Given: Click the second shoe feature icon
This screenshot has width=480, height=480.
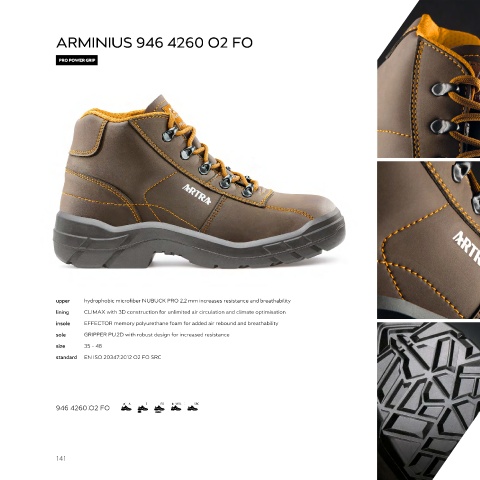Looking at the screenshot, I should point(143,407).
